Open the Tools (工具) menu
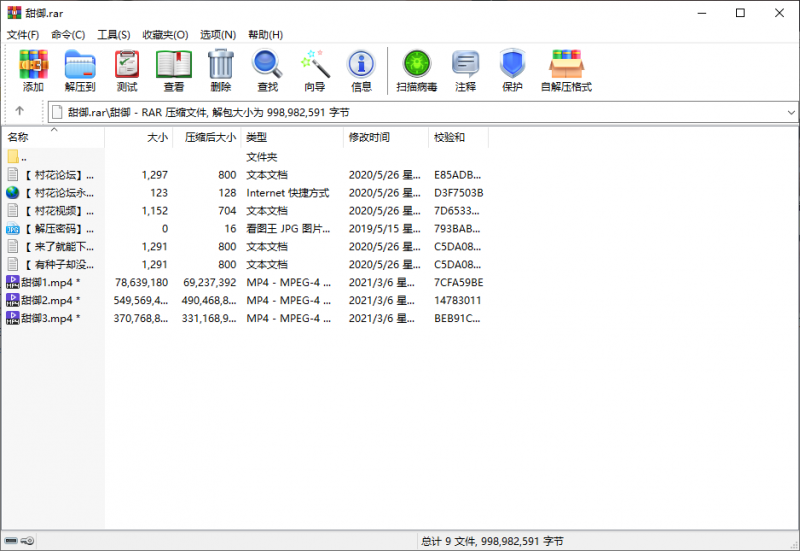The width and height of the screenshot is (800, 551). [114, 35]
